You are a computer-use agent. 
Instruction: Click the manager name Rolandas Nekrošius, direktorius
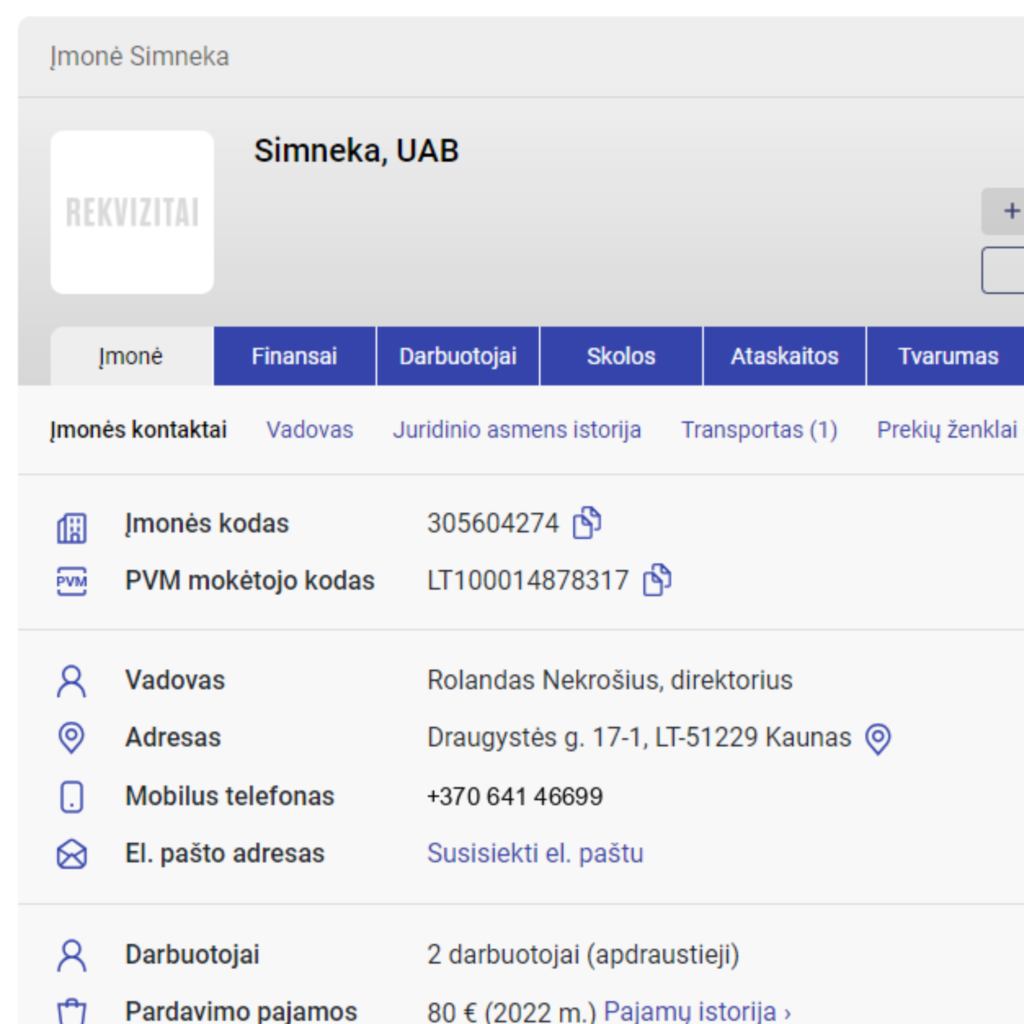[610, 680]
